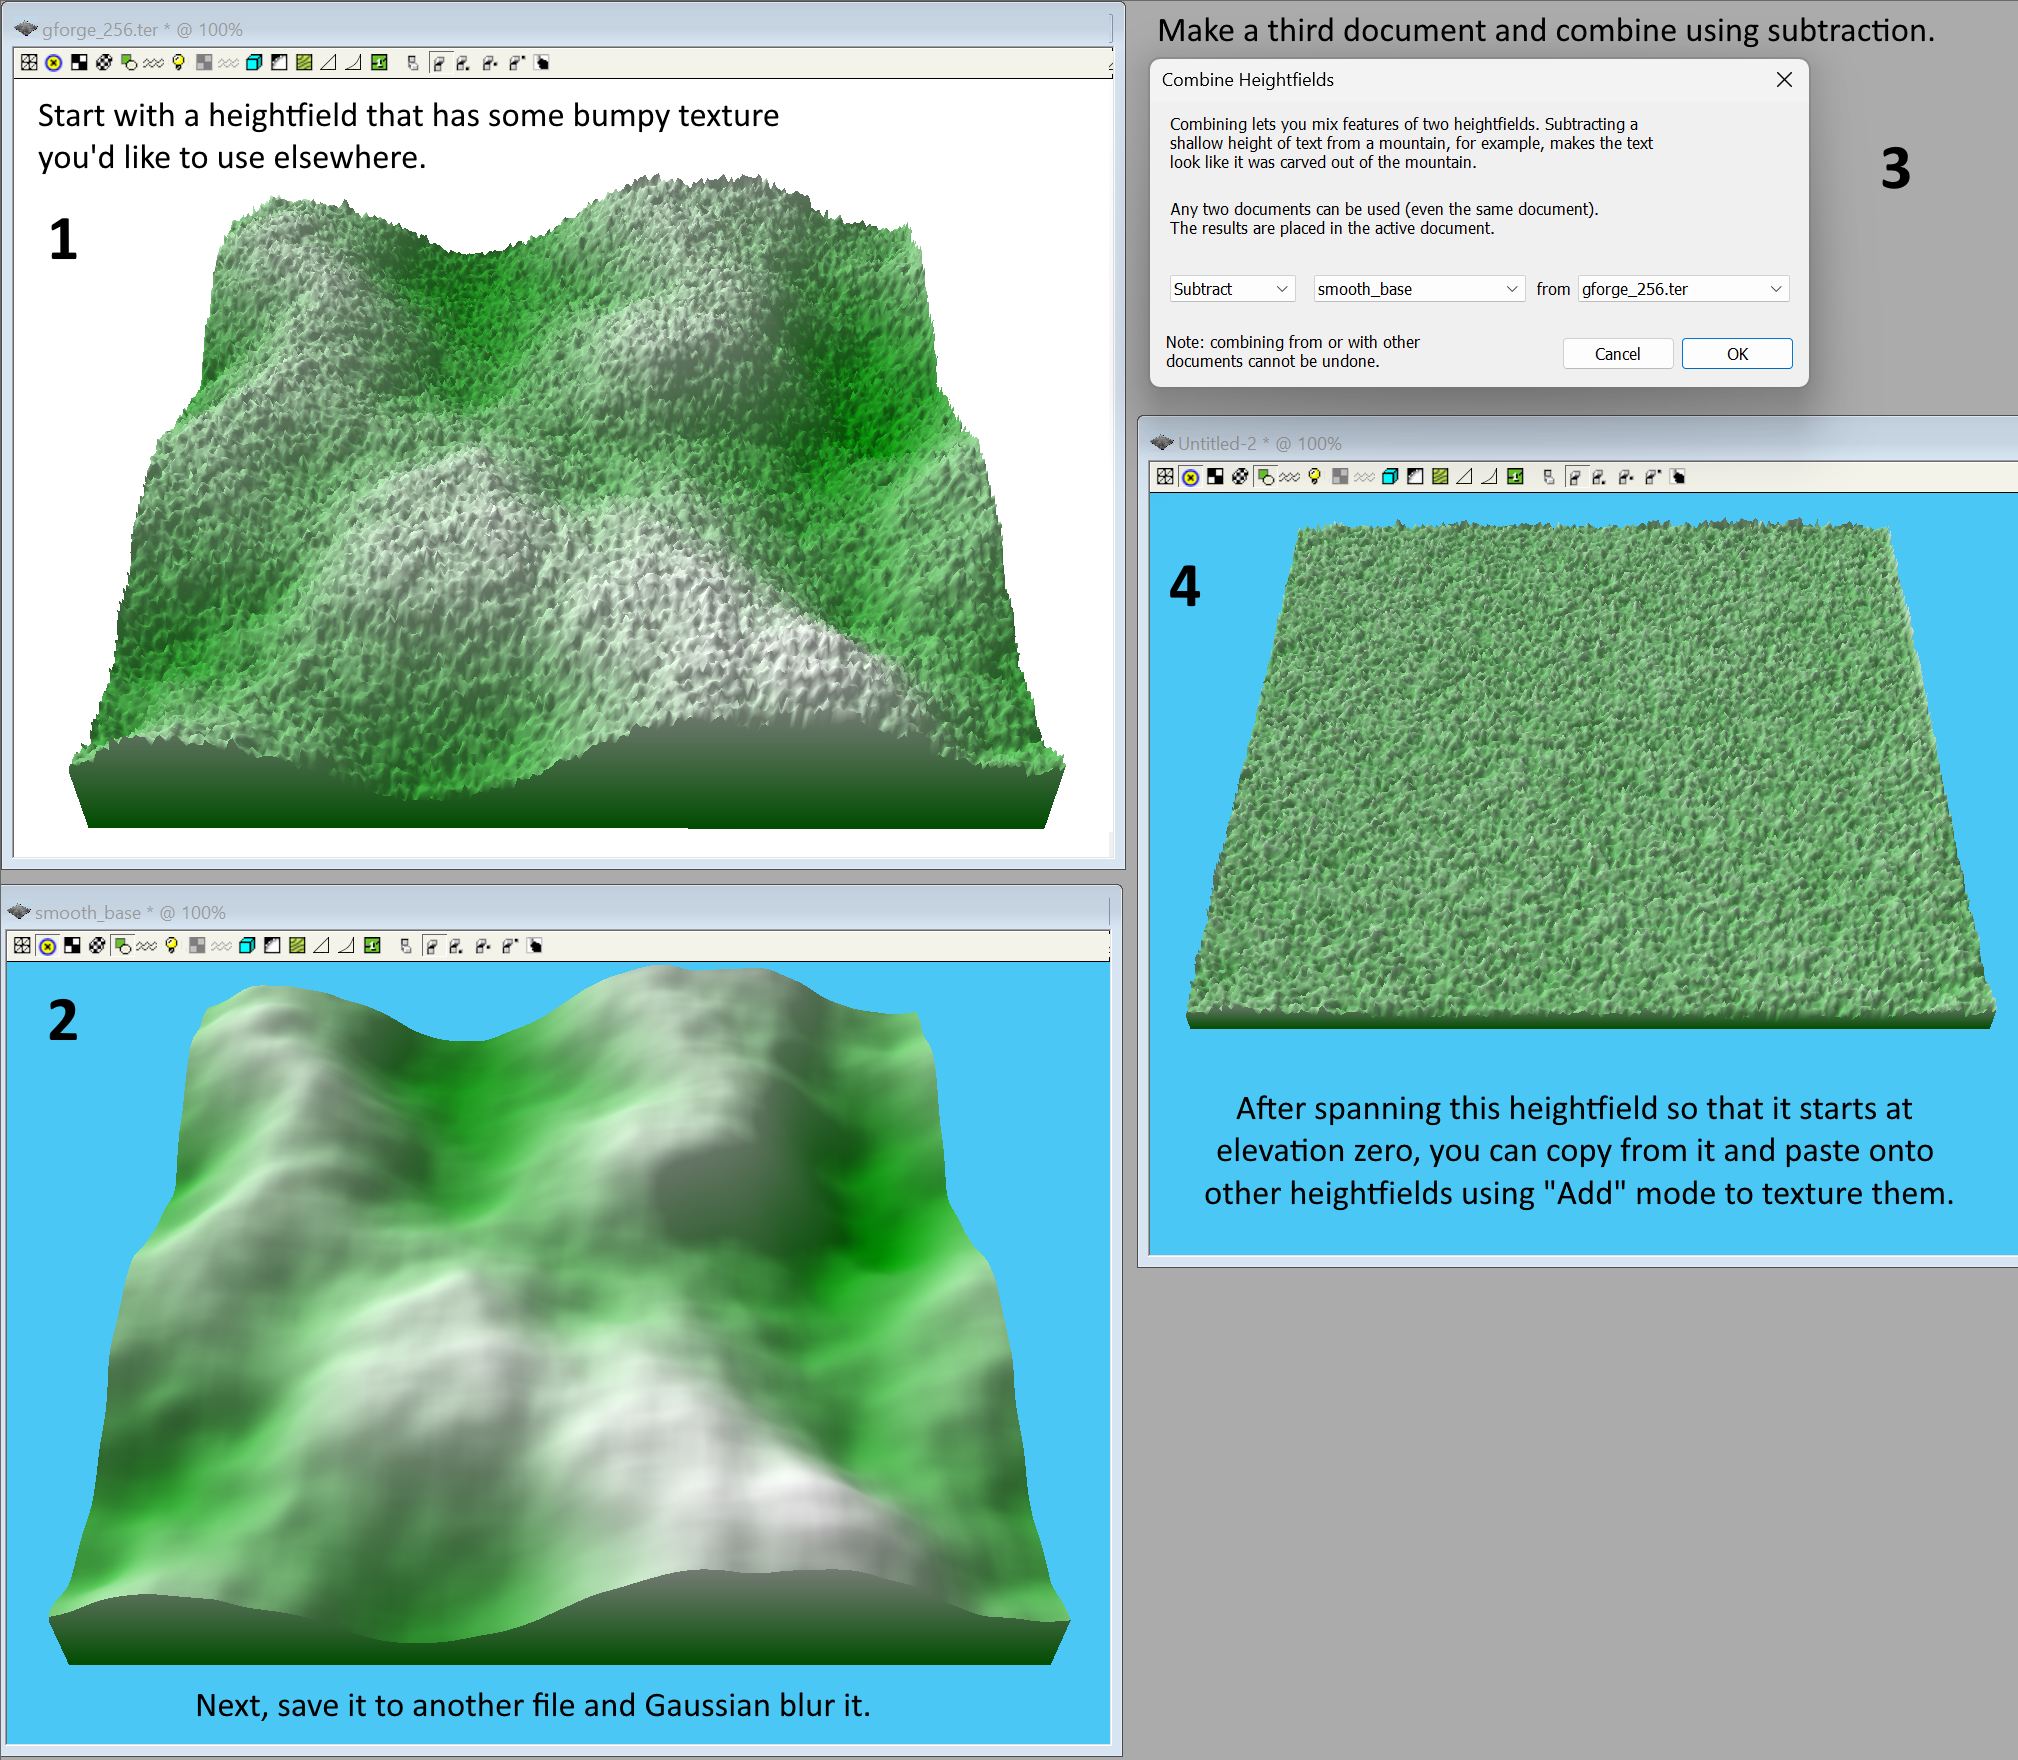Expand the gforge_256.ter source dropdown
Image resolution: width=2018 pixels, height=1760 pixels.
[1683, 289]
